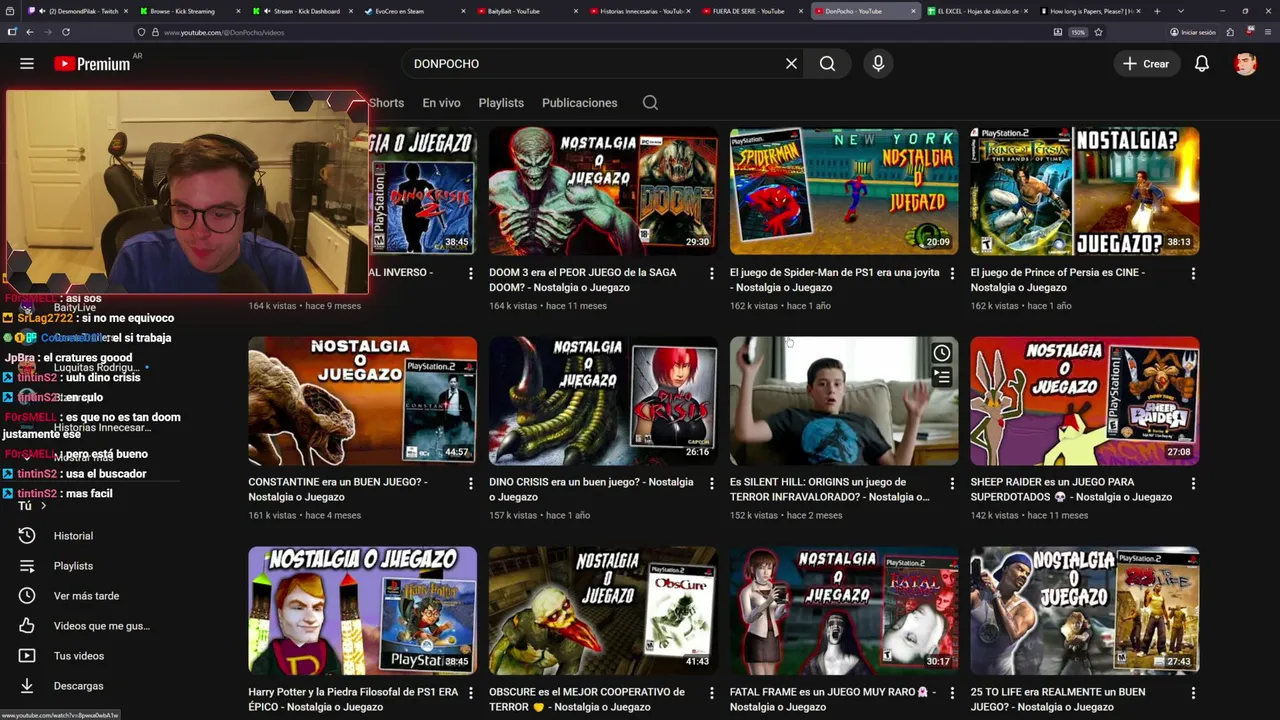Screen dimensions: 1280x720
Task: Open options for the DOOM 3 video
Action: coord(712,273)
